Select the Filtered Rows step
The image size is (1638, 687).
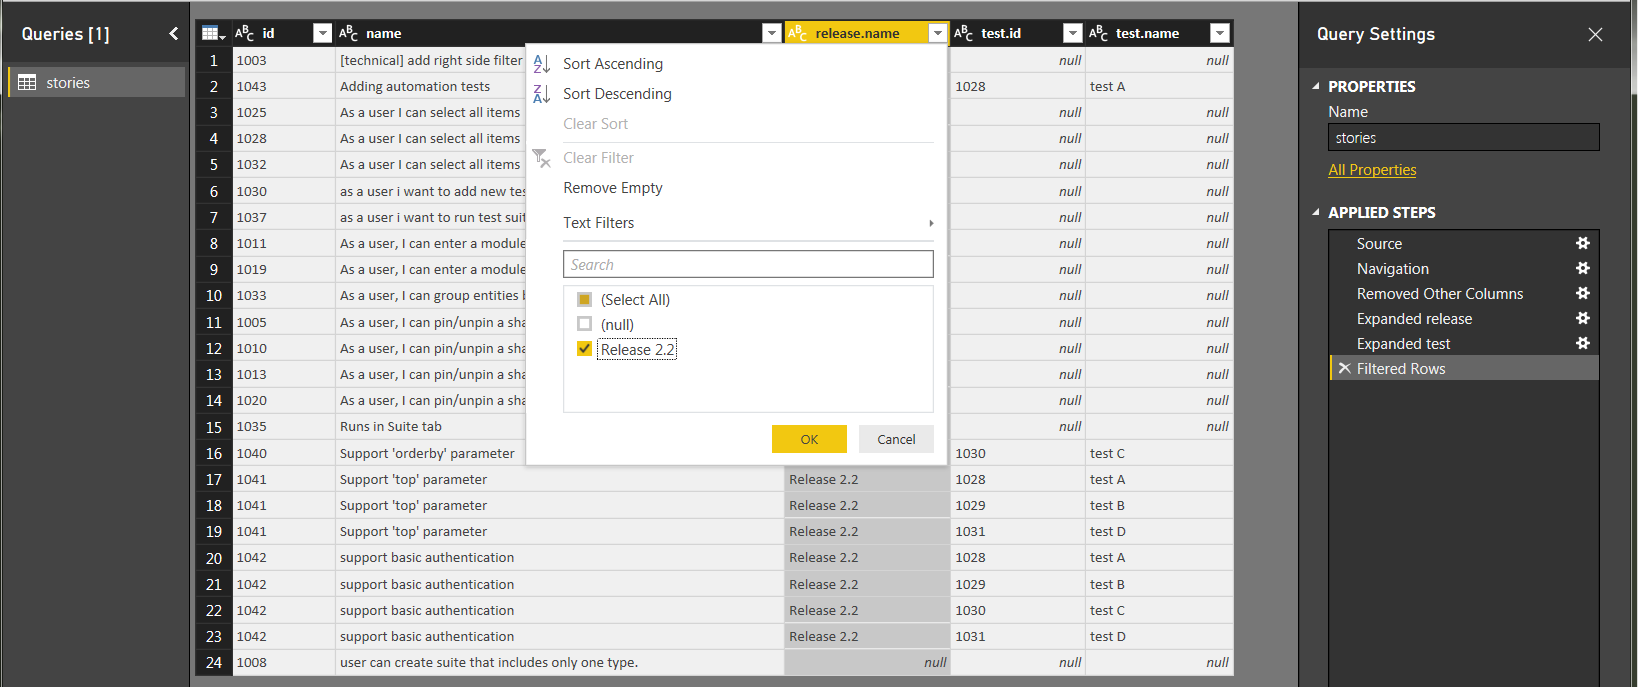point(1401,368)
